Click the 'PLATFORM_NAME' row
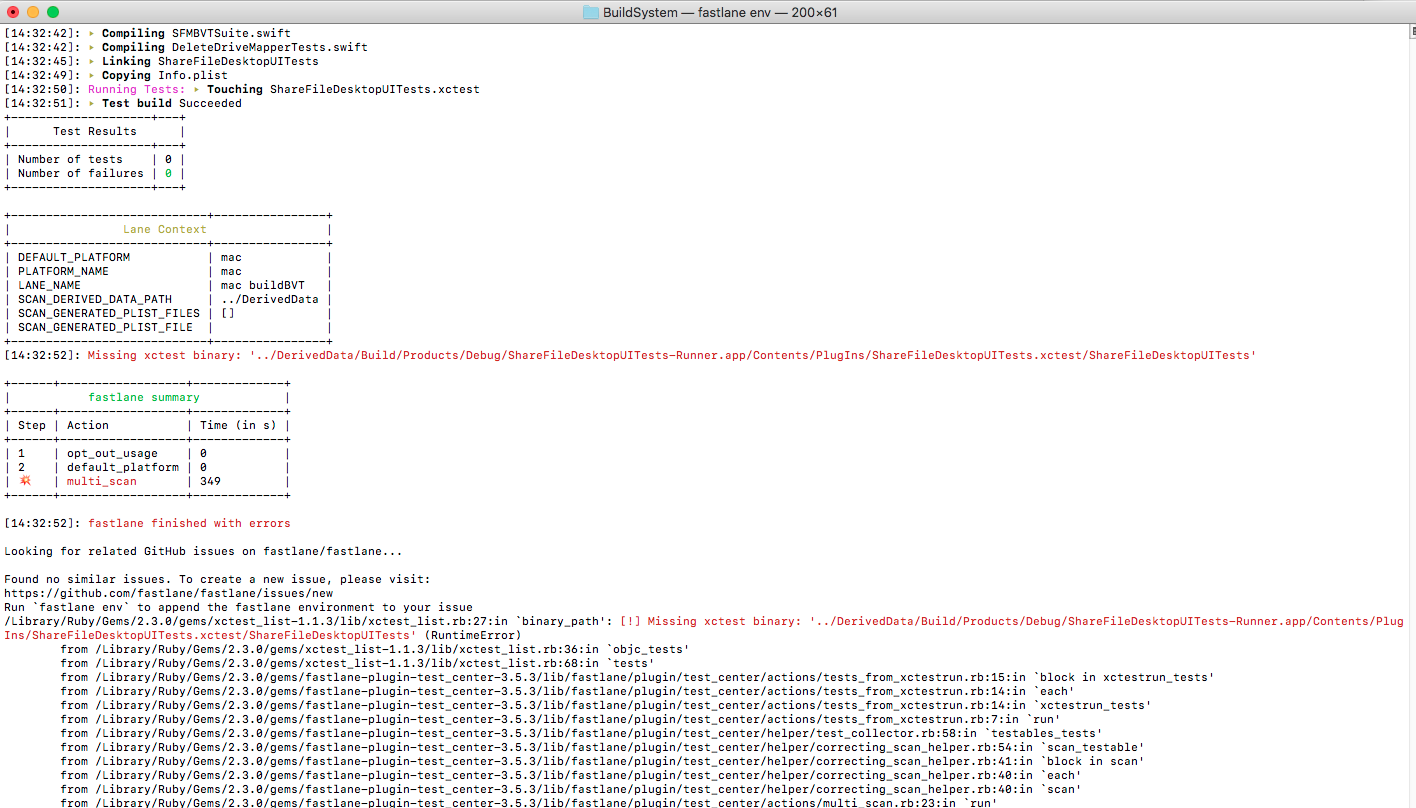The width and height of the screenshot is (1416, 808). click(167, 271)
